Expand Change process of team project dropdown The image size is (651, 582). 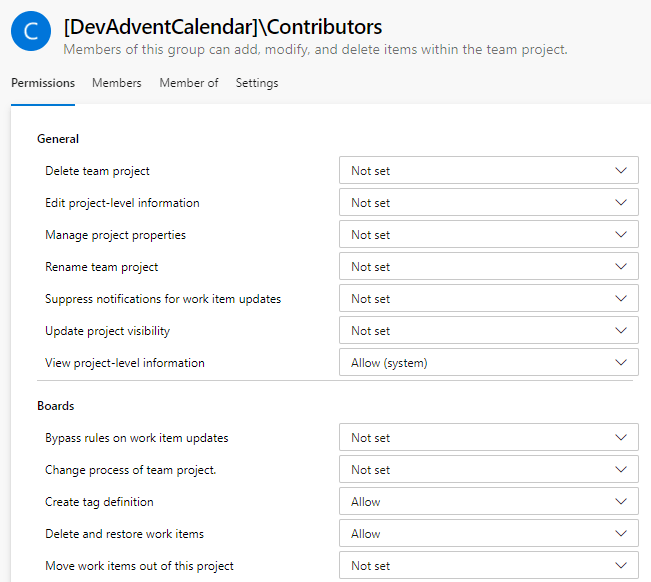coord(488,470)
